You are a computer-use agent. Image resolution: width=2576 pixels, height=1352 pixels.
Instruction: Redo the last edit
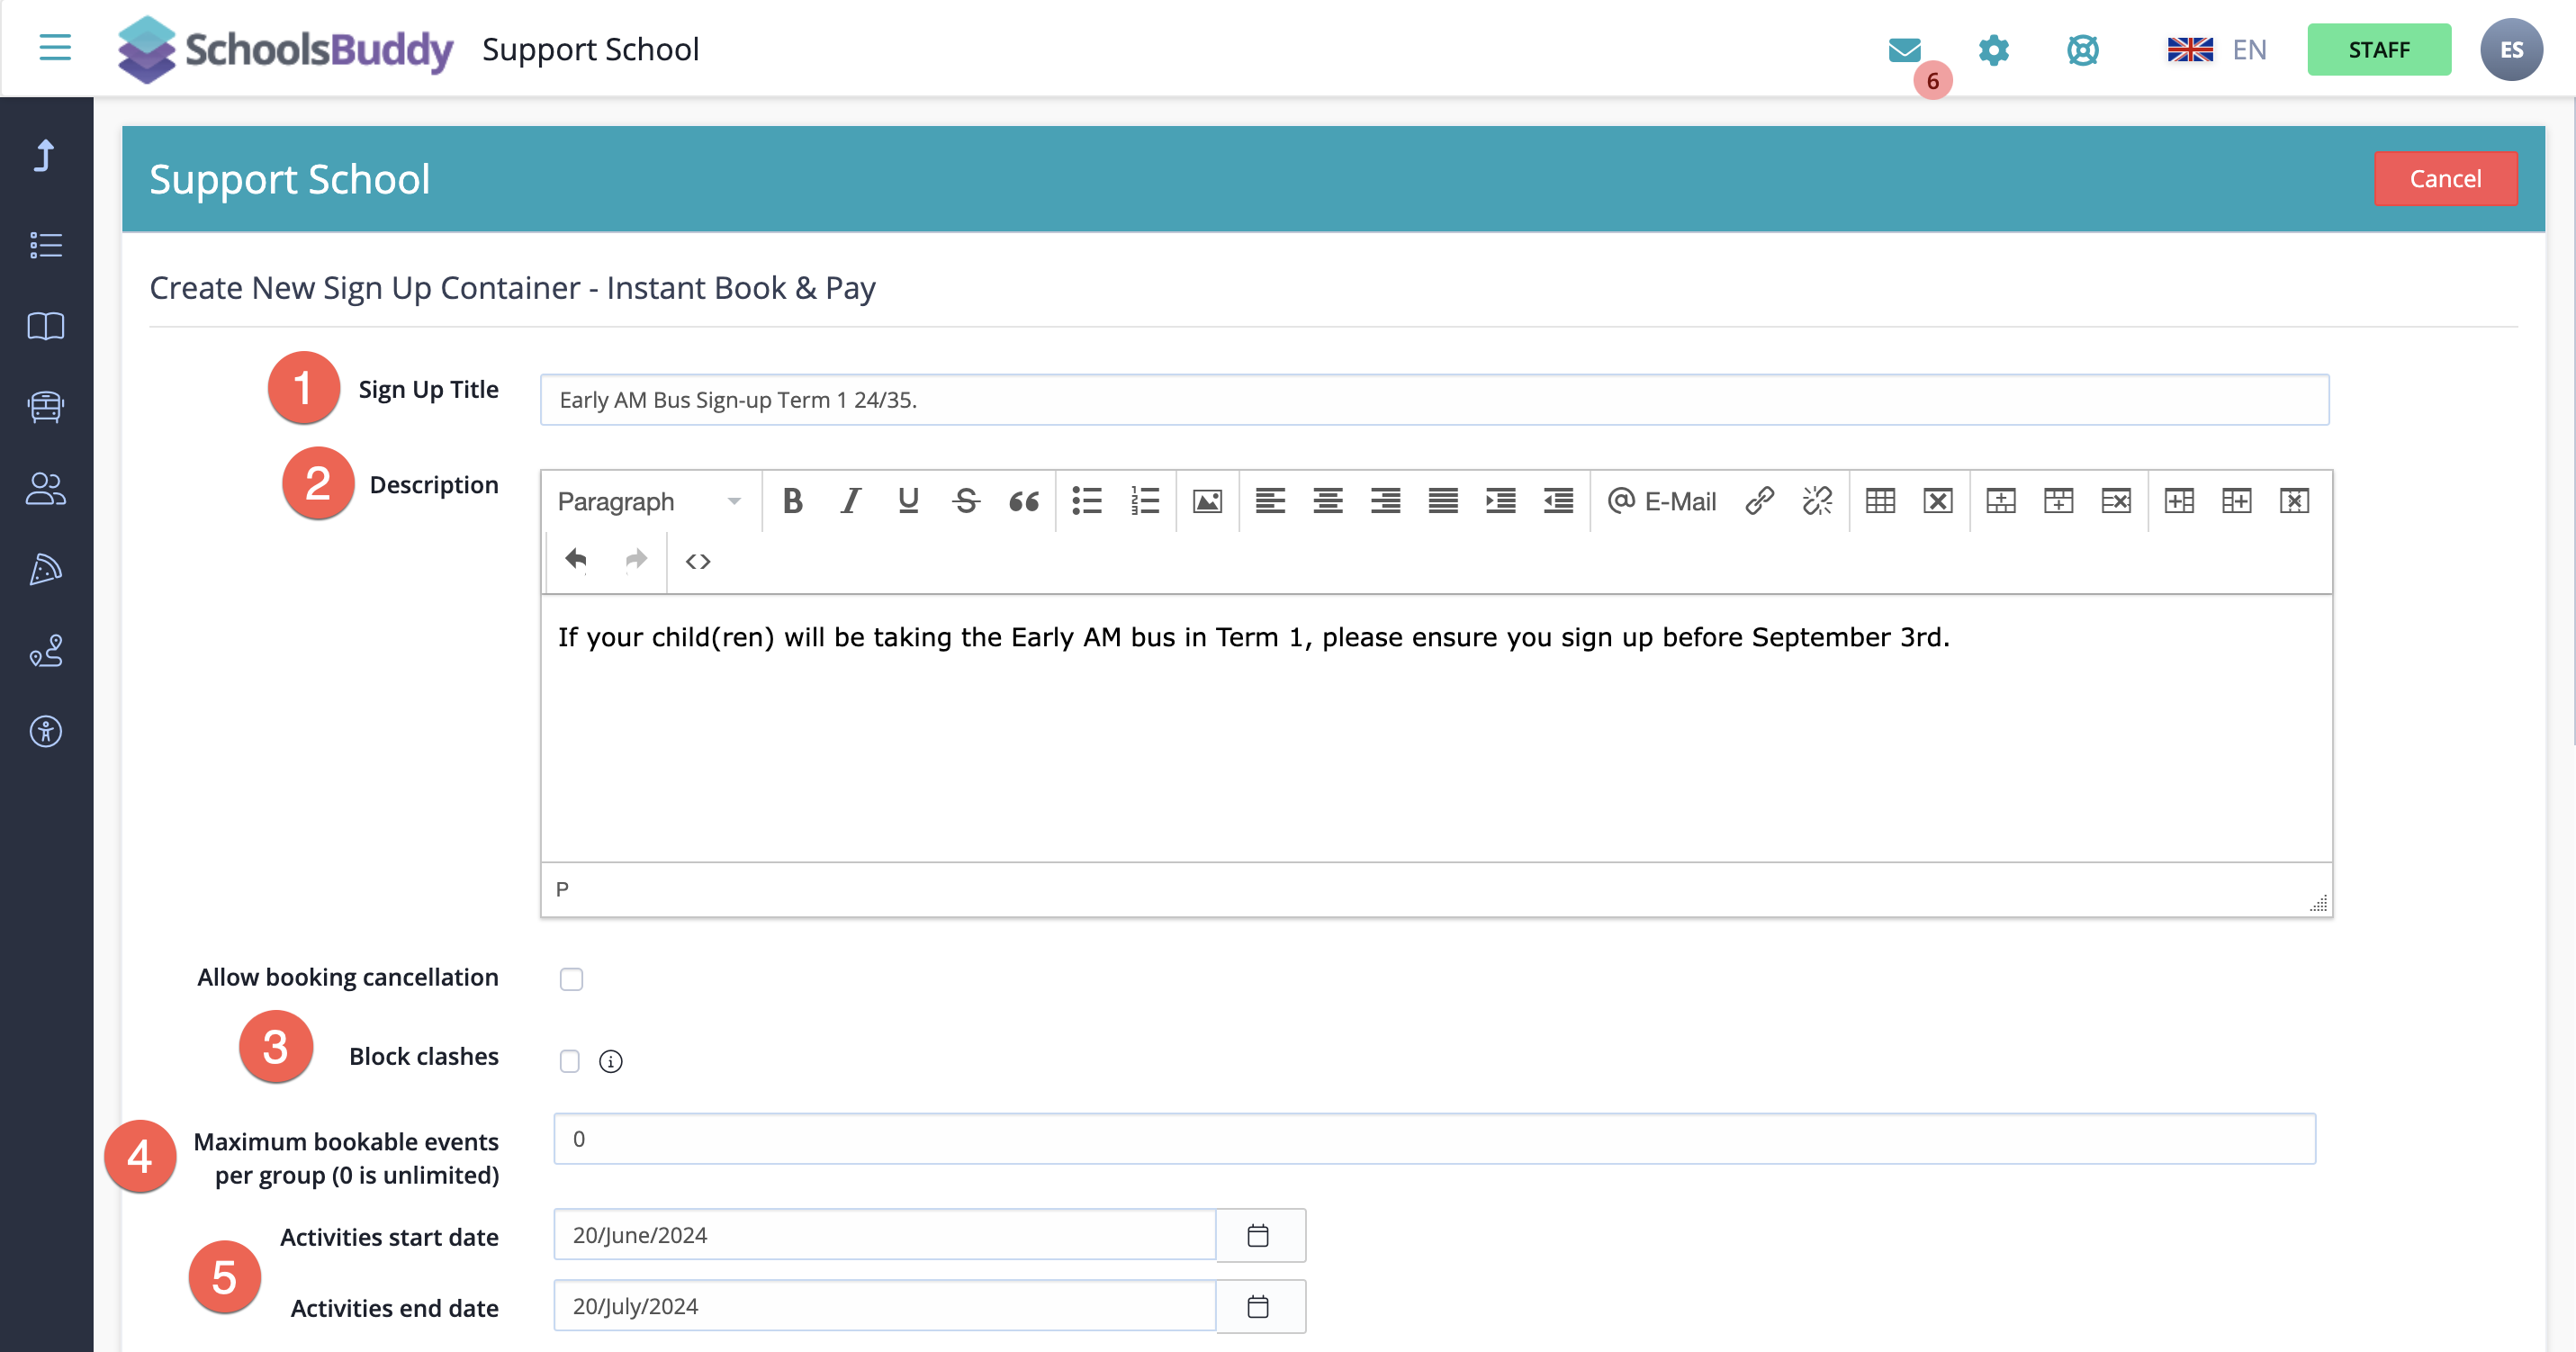(636, 560)
